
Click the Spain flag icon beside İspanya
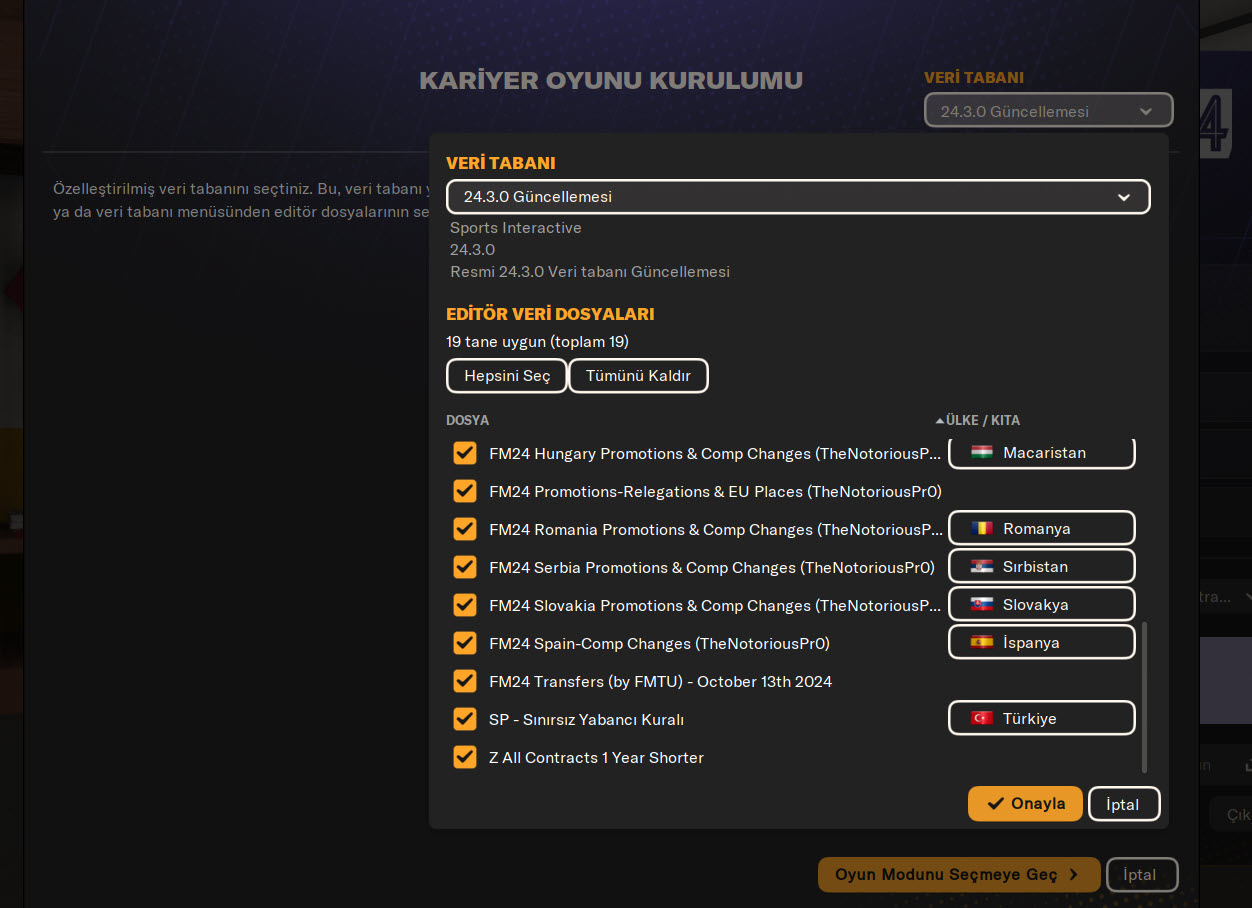point(981,643)
